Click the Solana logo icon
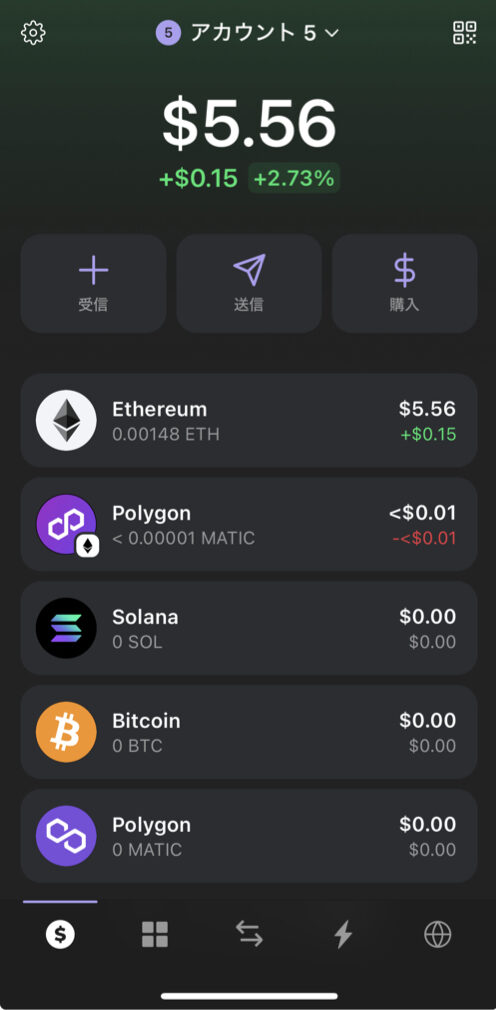496x1010 pixels. coord(66,628)
